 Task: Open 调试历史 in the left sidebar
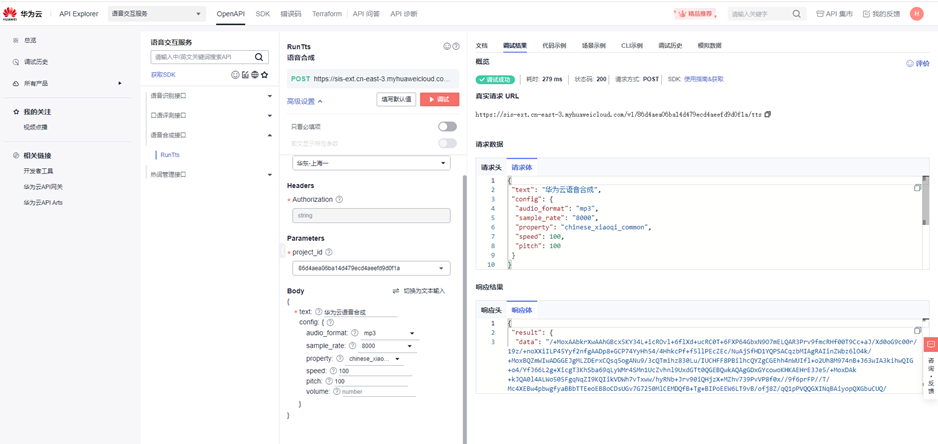(x=36, y=62)
